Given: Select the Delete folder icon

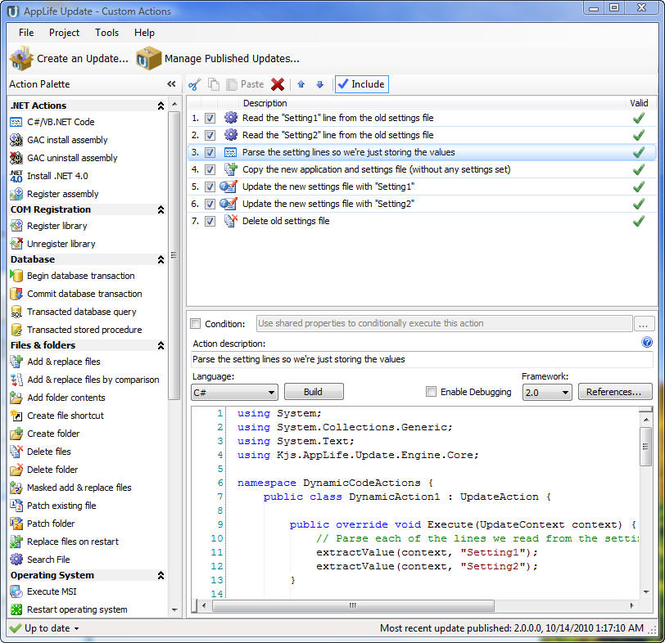Looking at the screenshot, I should 16,470.
